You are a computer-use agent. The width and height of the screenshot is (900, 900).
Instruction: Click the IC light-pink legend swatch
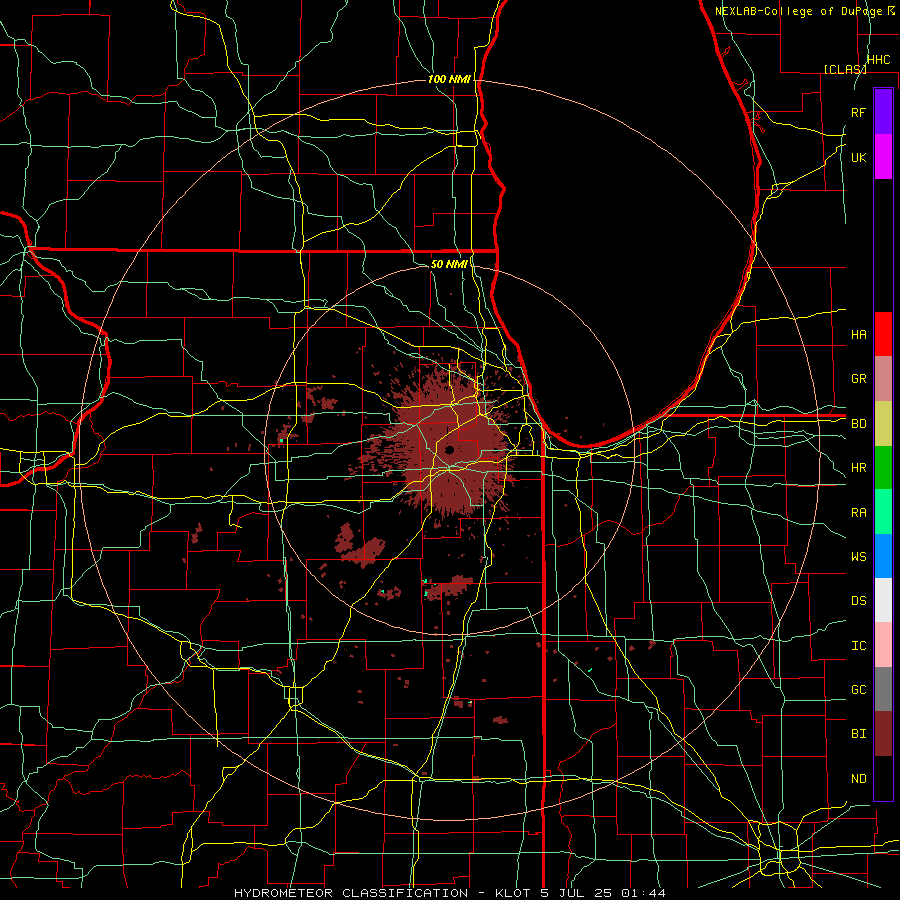[883, 645]
